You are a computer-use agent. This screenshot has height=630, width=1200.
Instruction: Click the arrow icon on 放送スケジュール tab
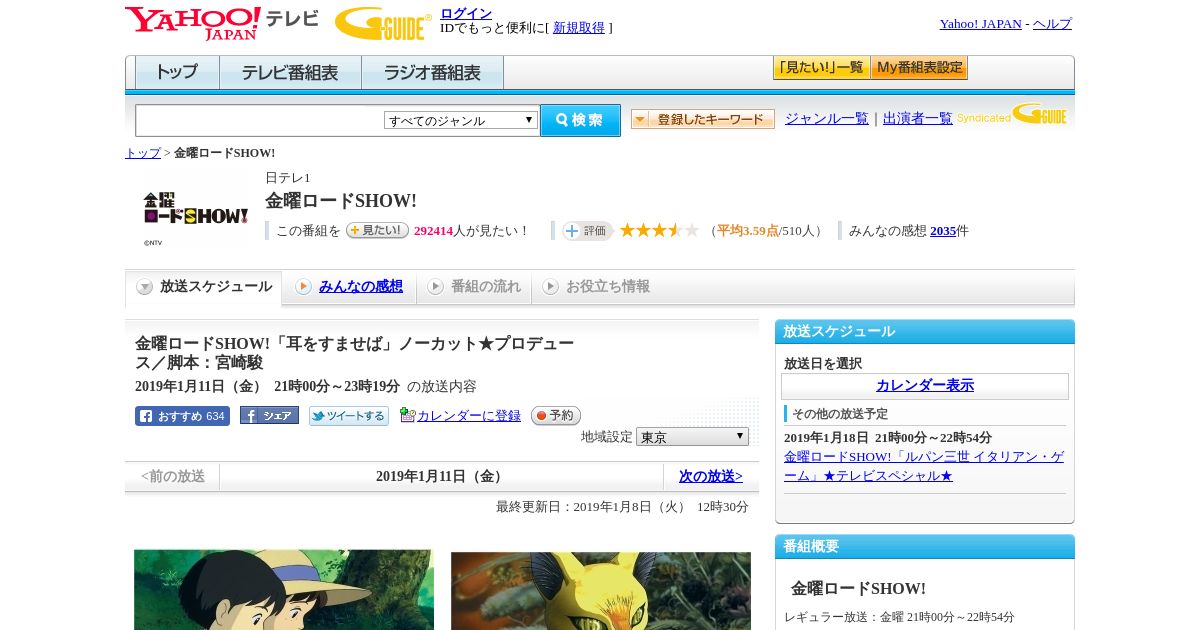point(145,287)
